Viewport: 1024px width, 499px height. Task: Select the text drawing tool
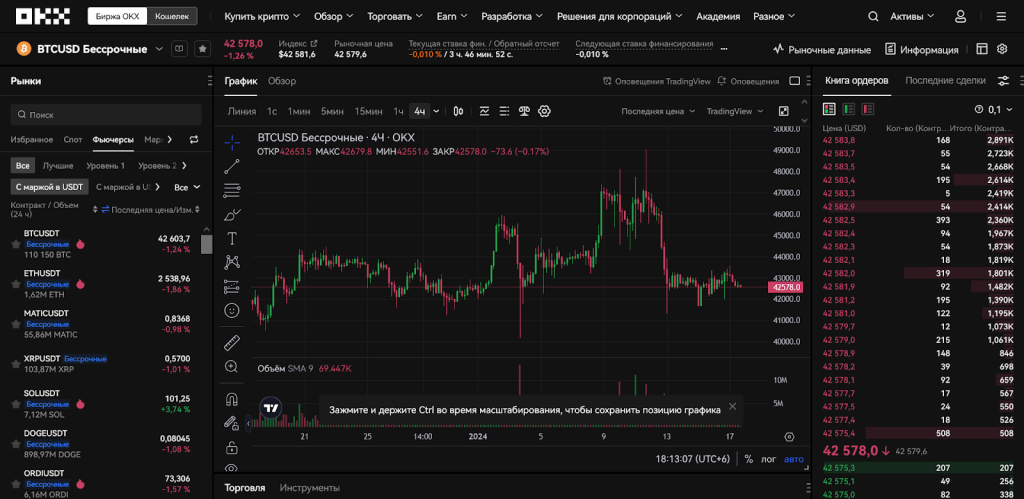[x=232, y=238]
